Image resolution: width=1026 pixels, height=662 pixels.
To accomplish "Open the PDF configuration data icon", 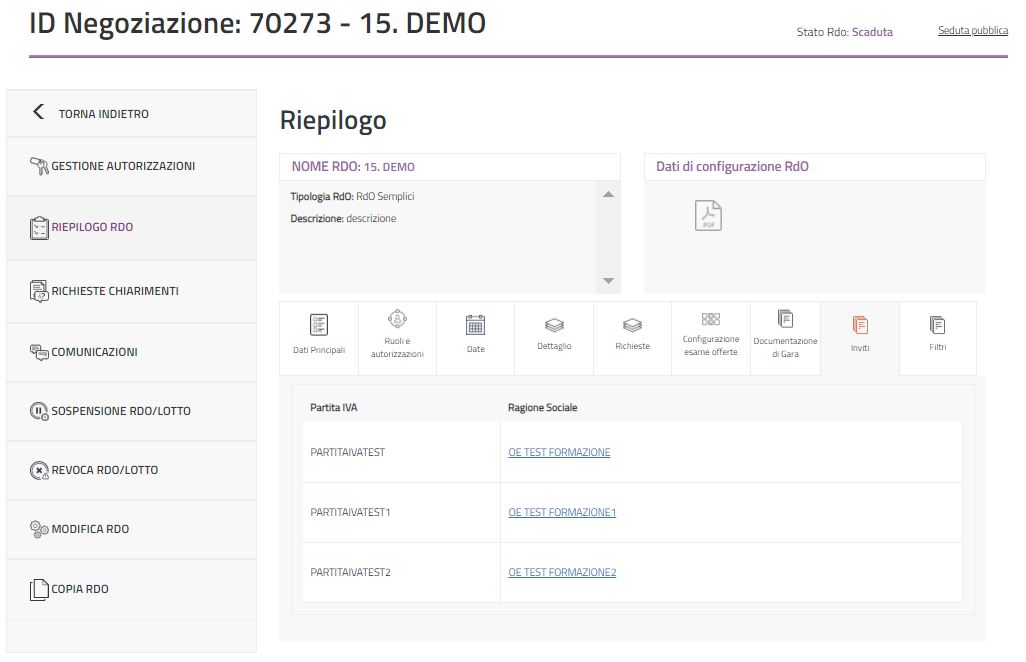I will pyautogui.click(x=708, y=215).
